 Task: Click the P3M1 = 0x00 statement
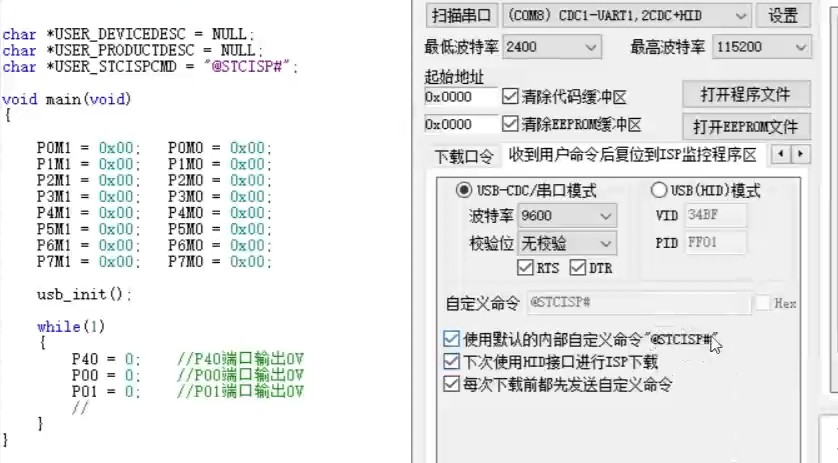coord(88,196)
